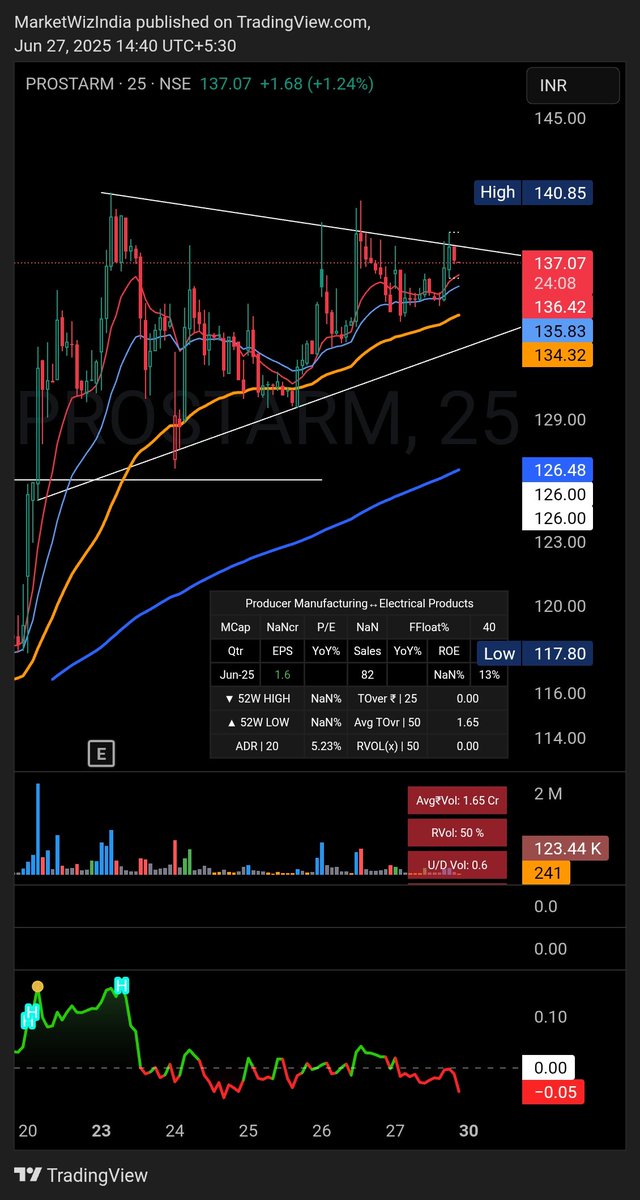Select the High 140.85 price label

click(x=534, y=193)
